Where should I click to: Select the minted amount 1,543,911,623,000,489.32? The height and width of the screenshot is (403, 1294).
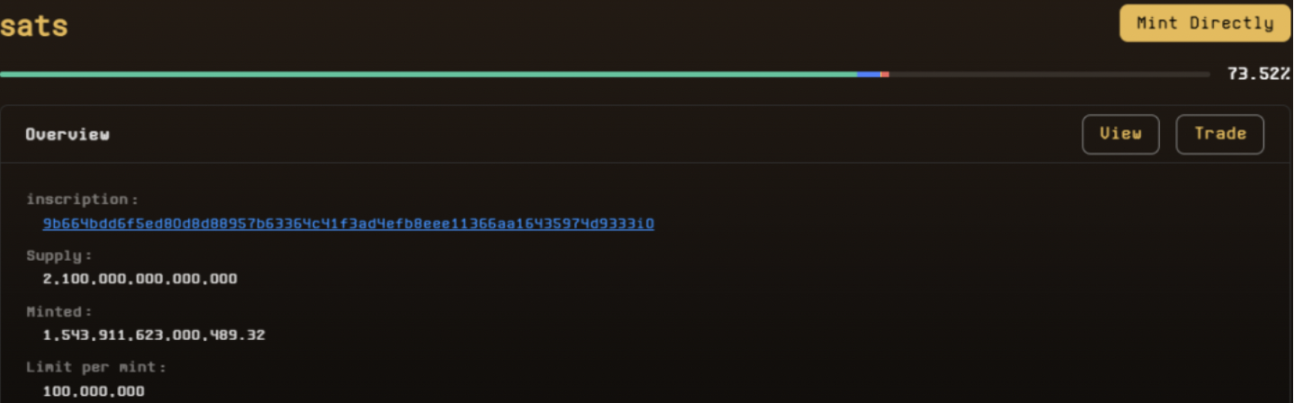(154, 335)
